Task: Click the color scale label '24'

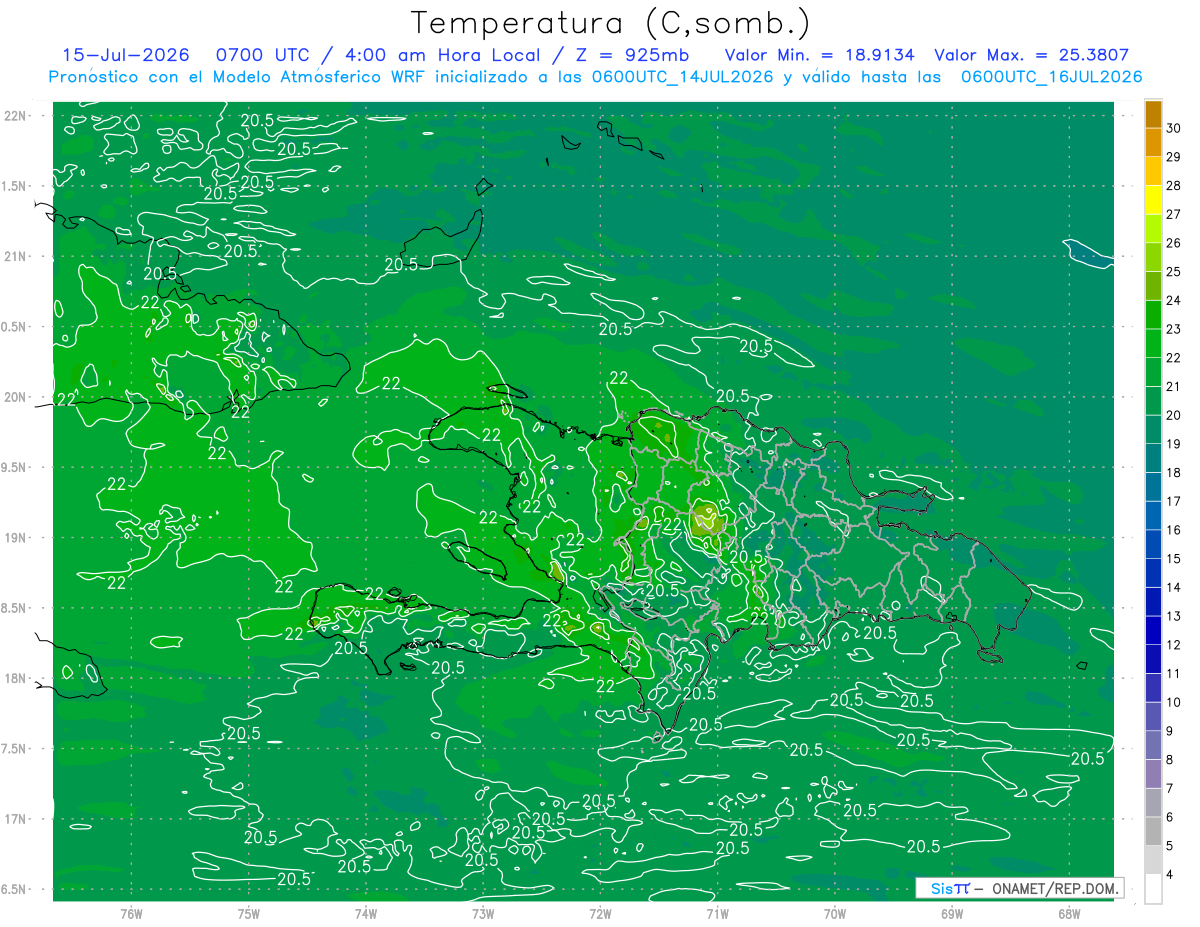Action: [x=1174, y=300]
